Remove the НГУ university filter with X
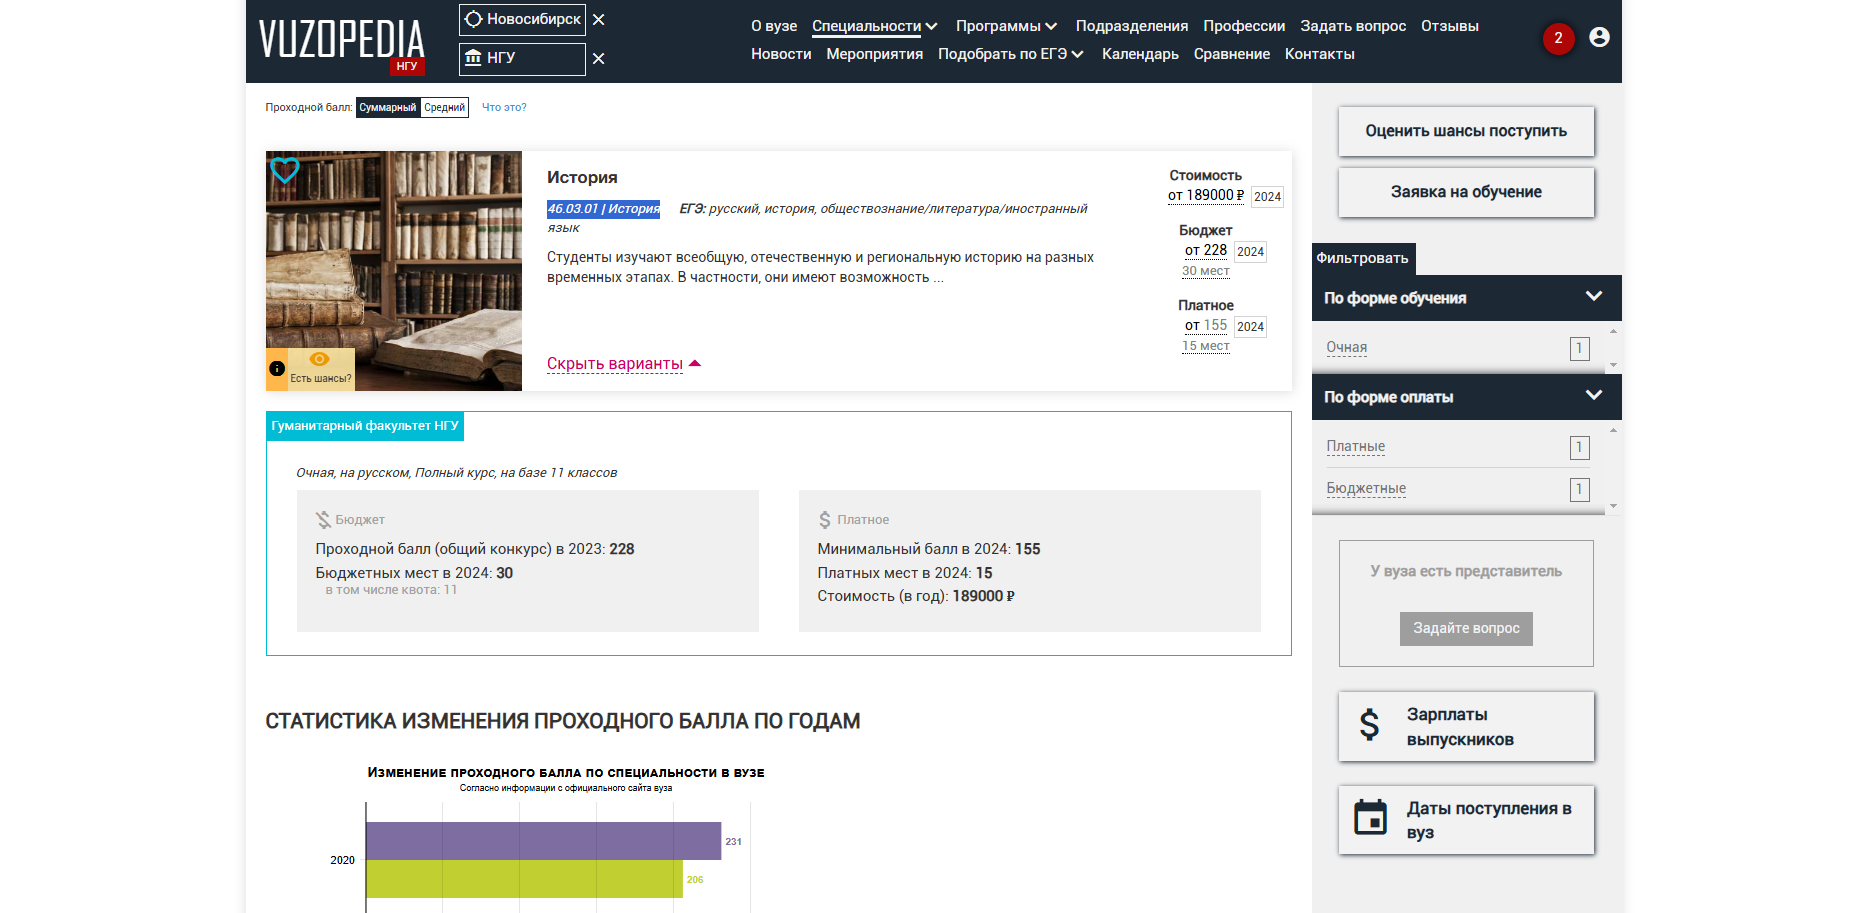1867x913 pixels. pyautogui.click(x=598, y=59)
